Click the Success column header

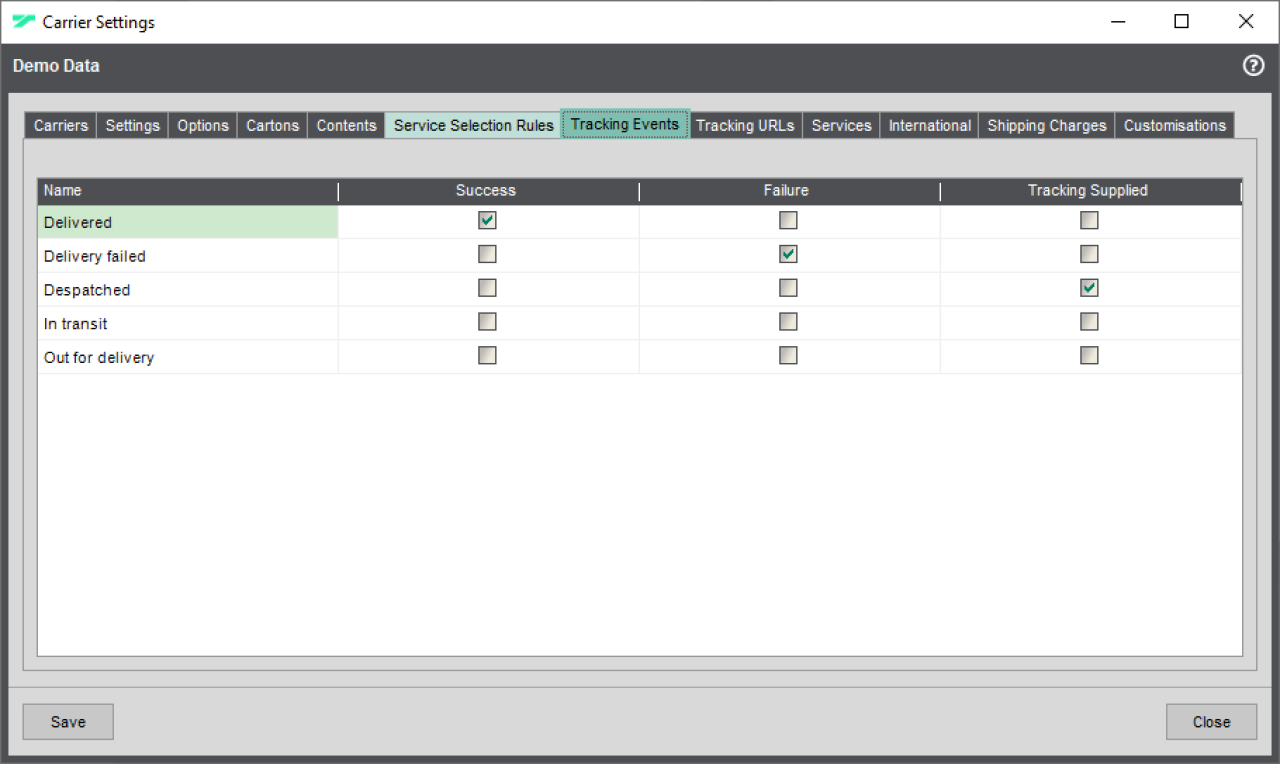tap(488, 191)
